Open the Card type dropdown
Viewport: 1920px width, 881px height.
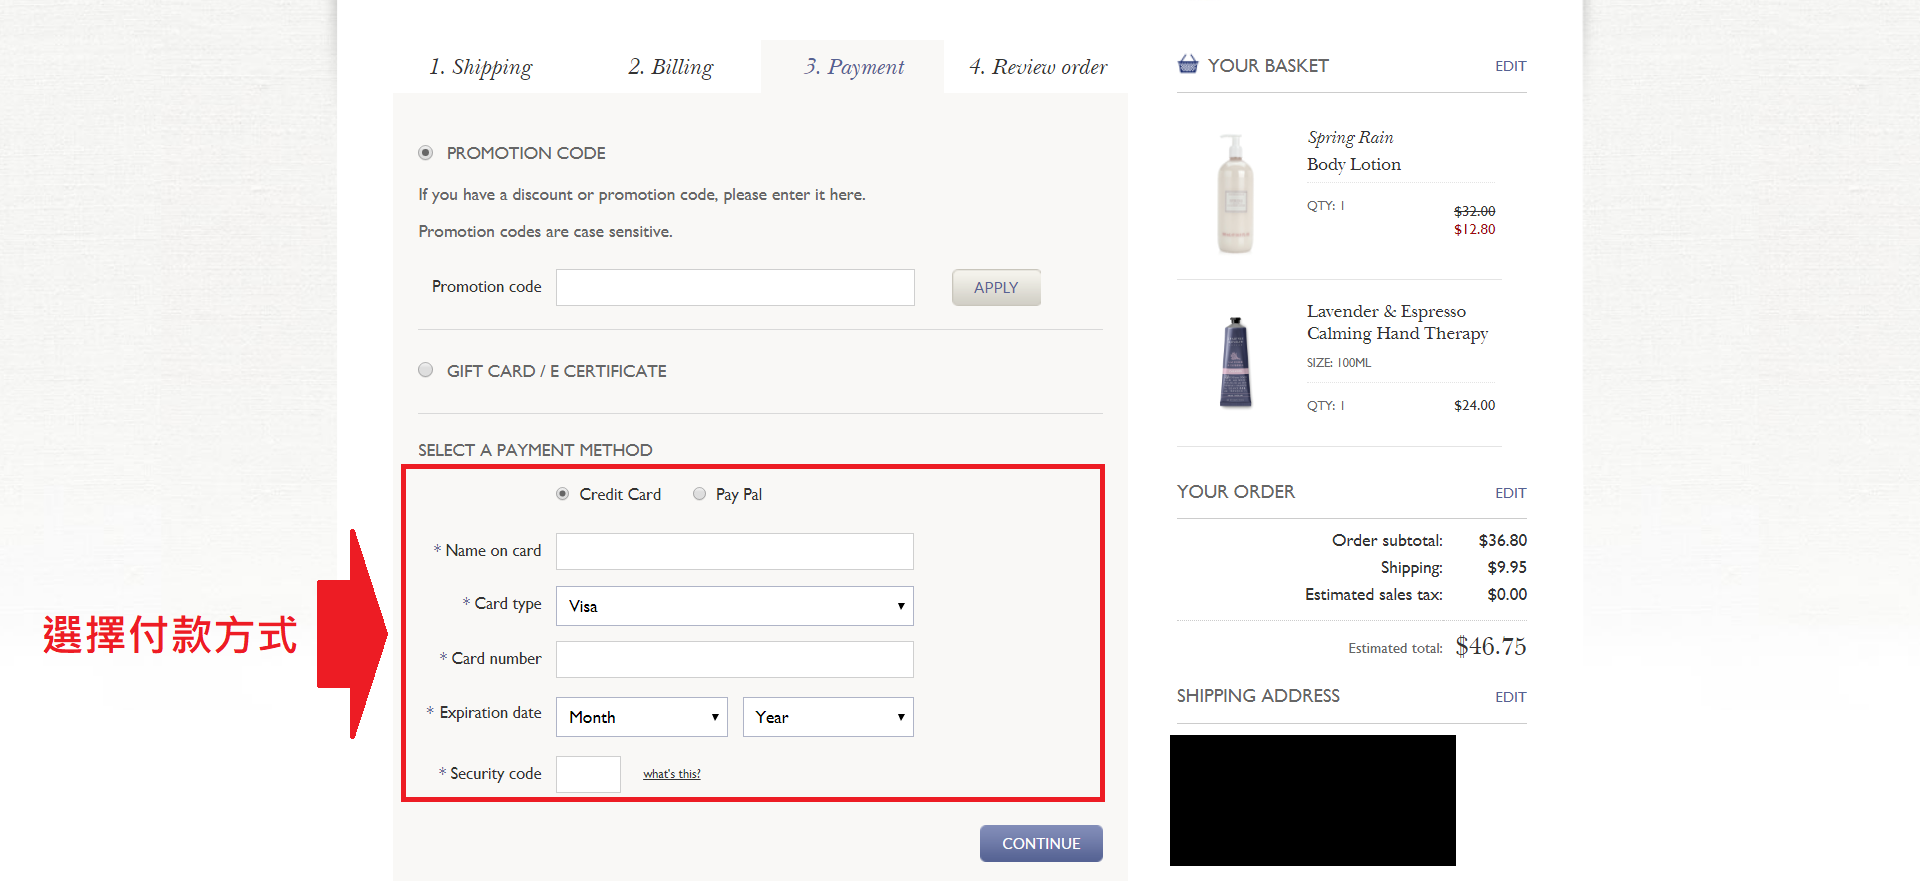click(734, 606)
